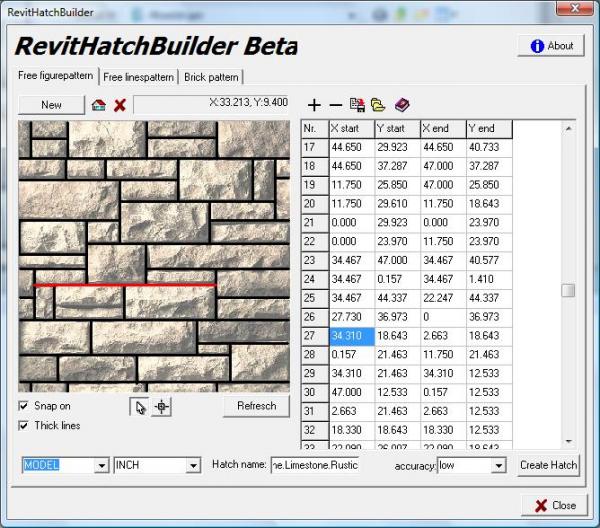The image size is (600, 528).
Task: Select the crosshair target tool
Action: pos(161,407)
